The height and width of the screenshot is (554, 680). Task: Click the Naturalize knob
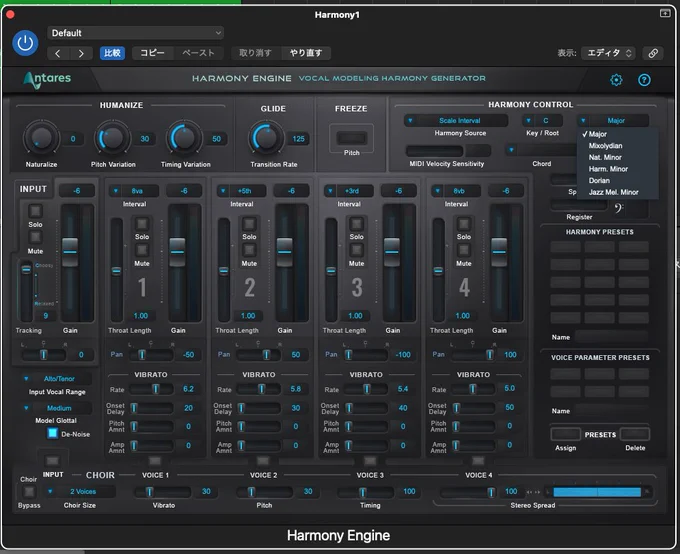(x=40, y=138)
